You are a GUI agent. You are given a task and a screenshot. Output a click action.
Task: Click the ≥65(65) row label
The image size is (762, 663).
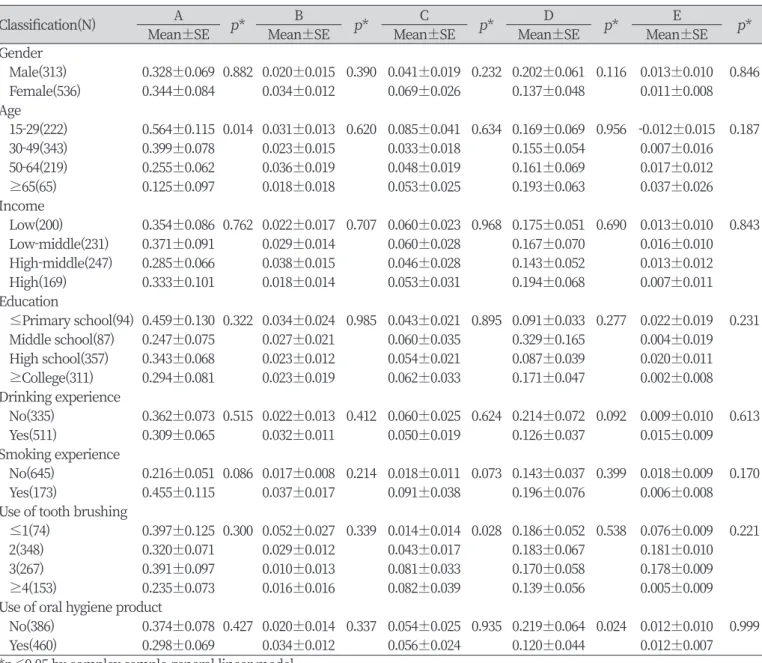pos(33,187)
